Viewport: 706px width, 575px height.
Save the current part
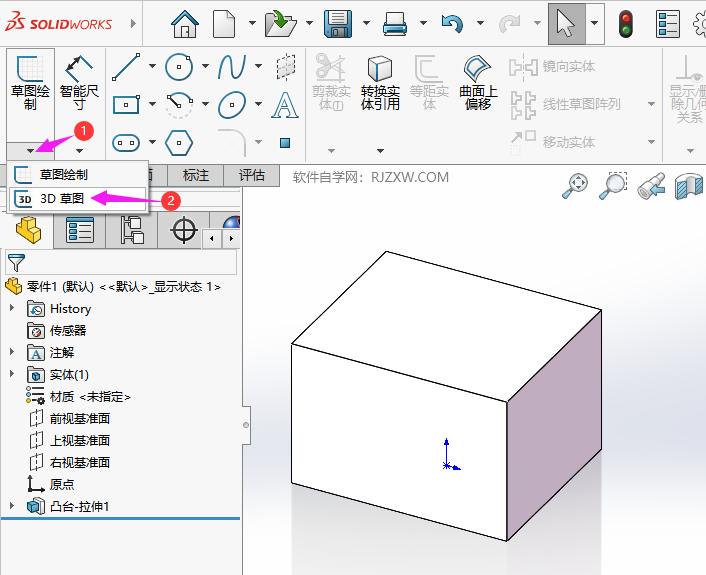pyautogui.click(x=338, y=24)
